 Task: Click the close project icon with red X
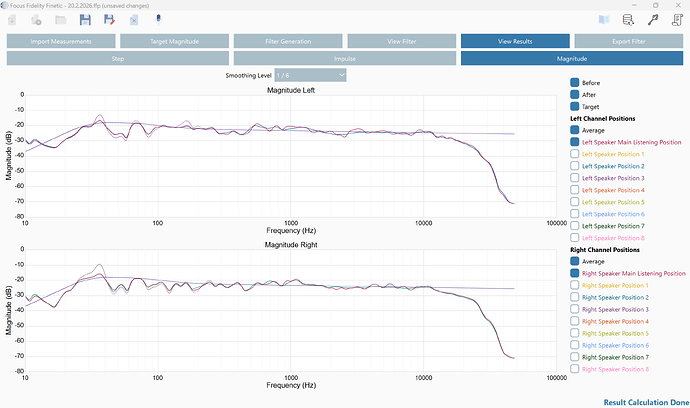pos(134,20)
